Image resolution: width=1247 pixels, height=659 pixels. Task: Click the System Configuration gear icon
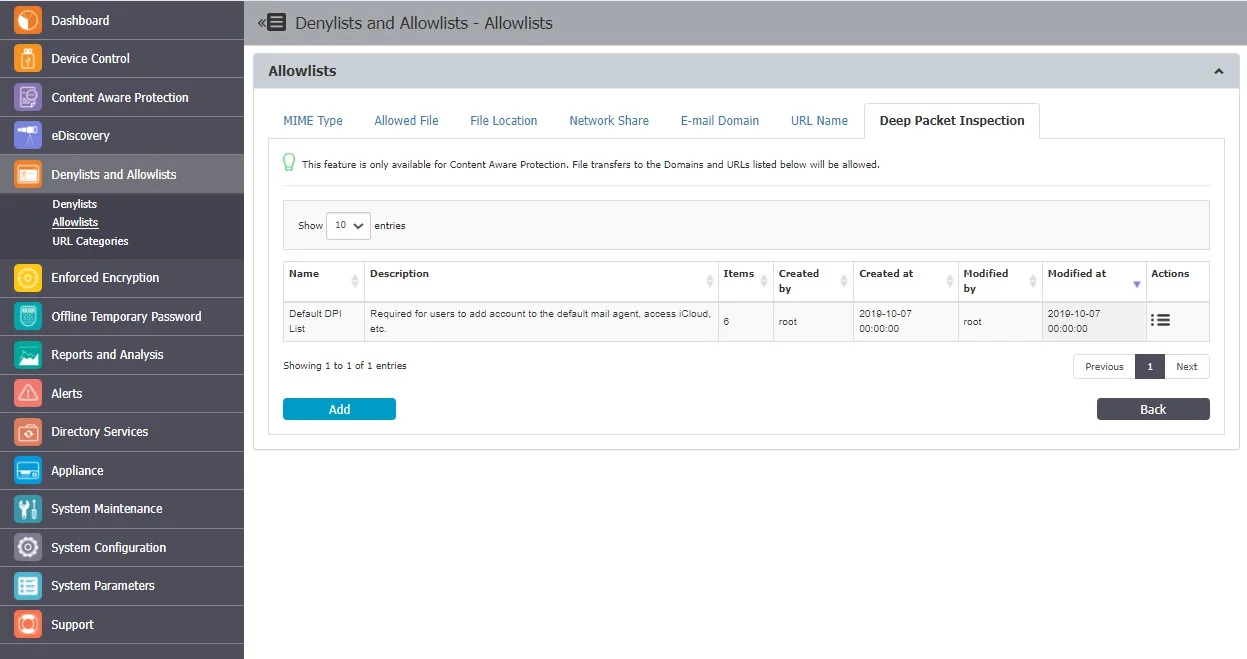(28, 547)
